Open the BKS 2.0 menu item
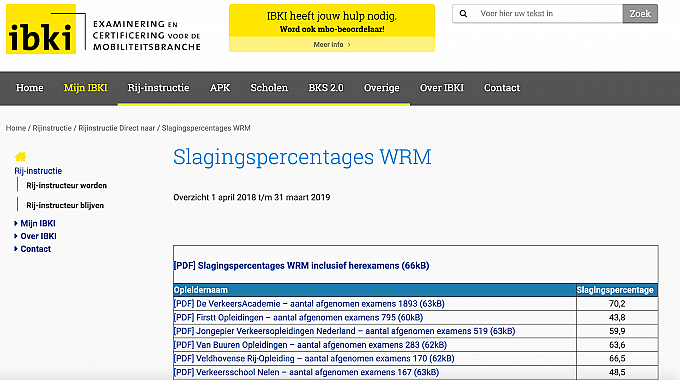The height and width of the screenshot is (380, 680). click(x=326, y=88)
